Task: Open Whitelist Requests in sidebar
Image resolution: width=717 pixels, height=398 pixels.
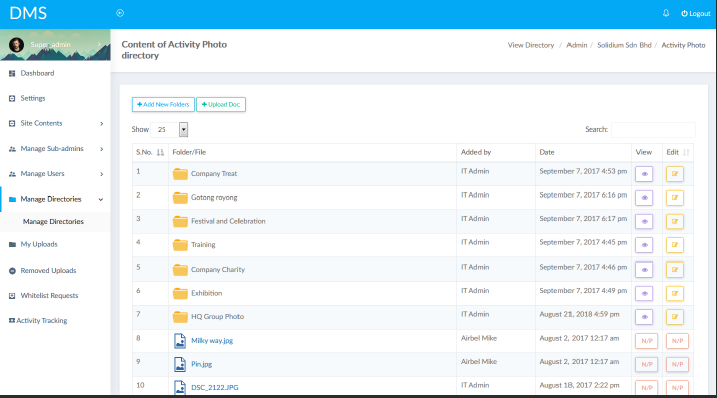Action: [x=49, y=296]
